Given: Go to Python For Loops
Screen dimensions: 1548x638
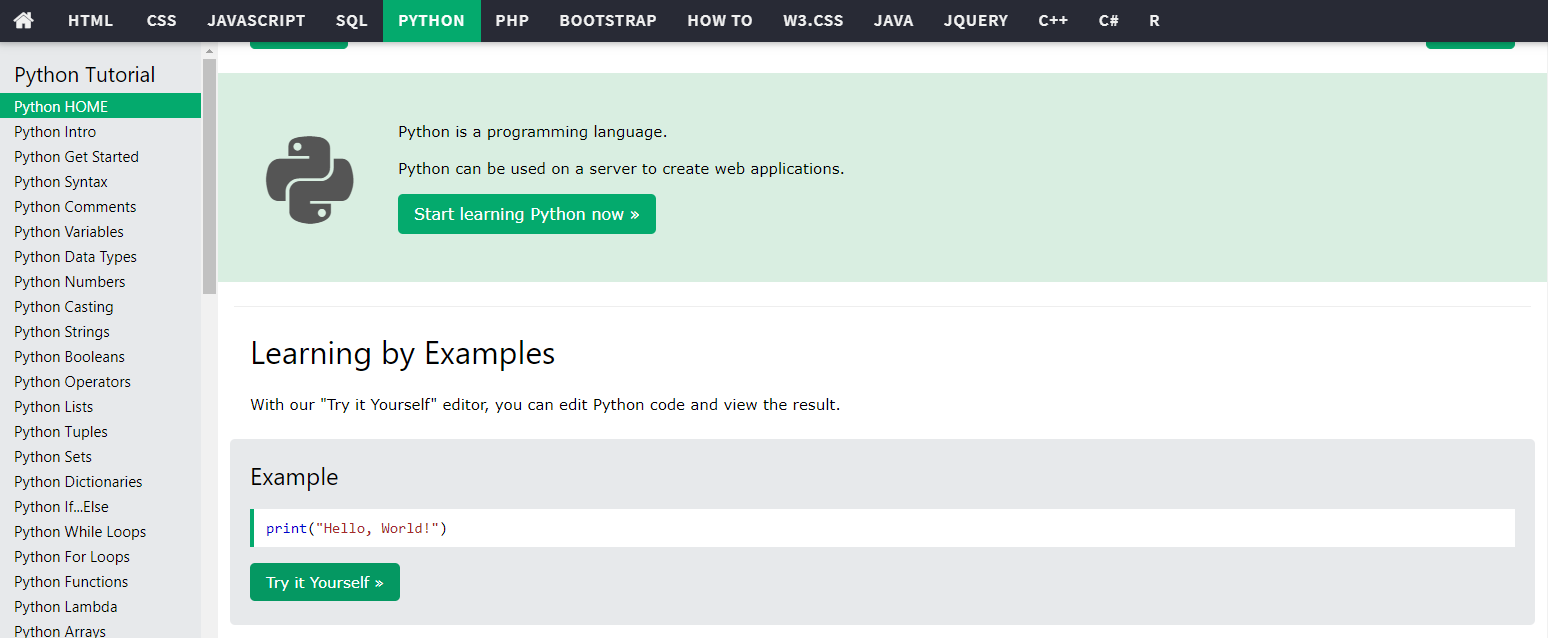Looking at the screenshot, I should point(100,556).
